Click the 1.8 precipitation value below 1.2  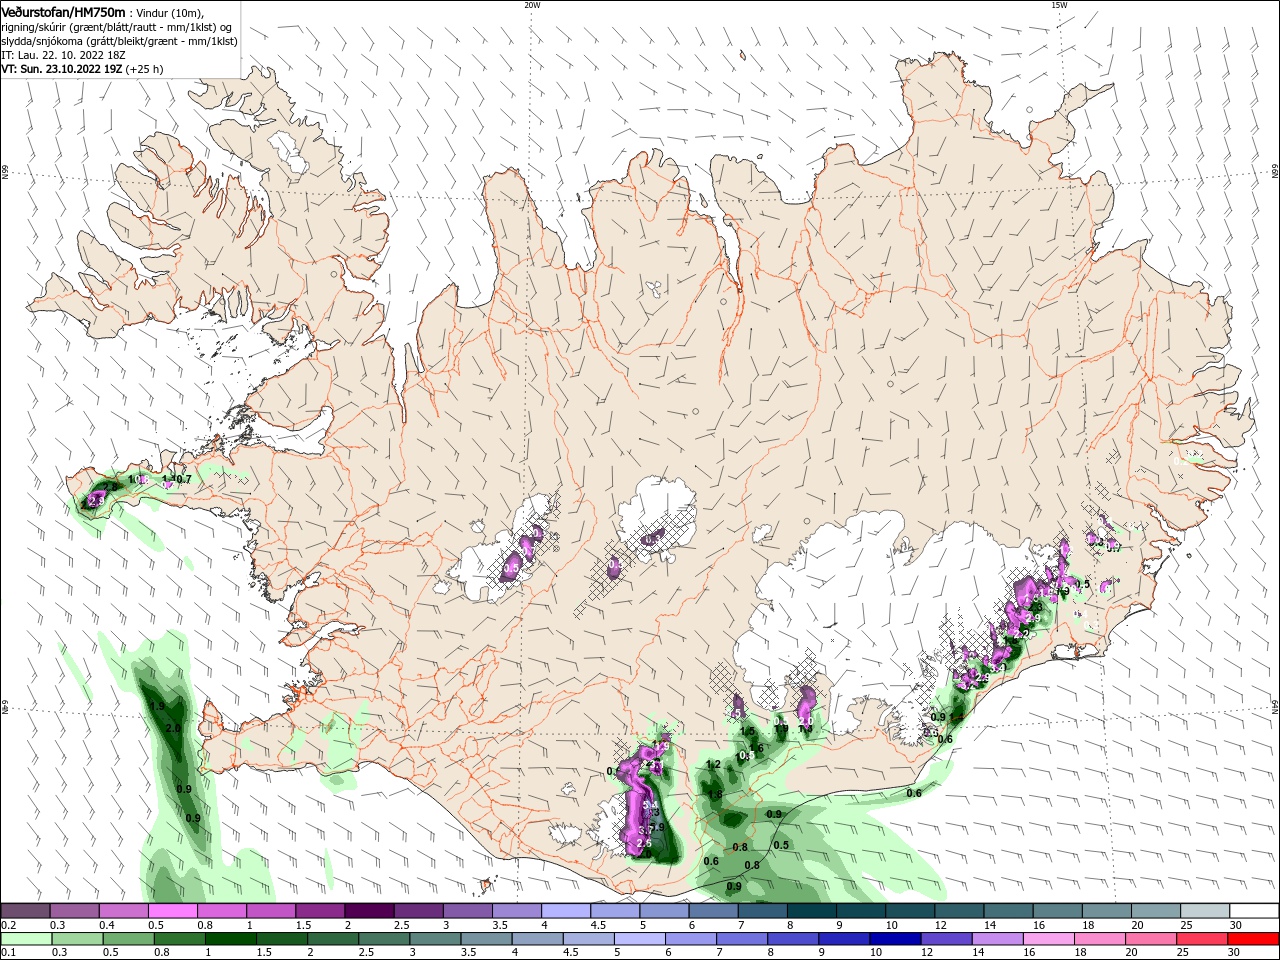click(x=715, y=795)
